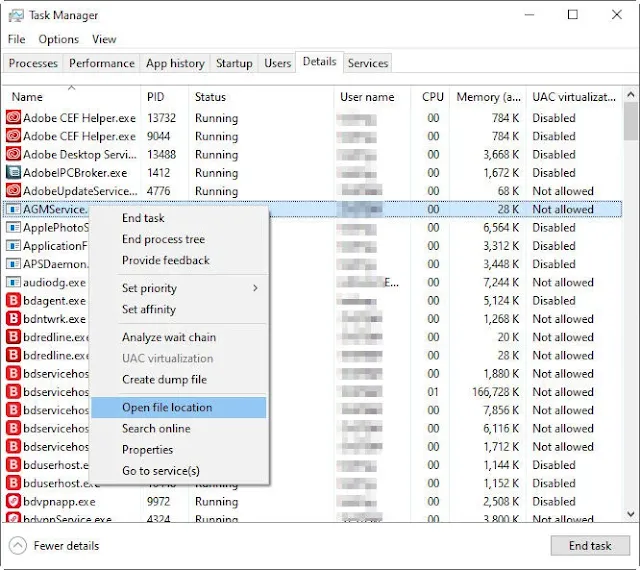Image resolution: width=640 pixels, height=570 pixels.
Task: Click the icon of Adobe CEF Helper.exe PID 13732
Action: (x=13, y=118)
